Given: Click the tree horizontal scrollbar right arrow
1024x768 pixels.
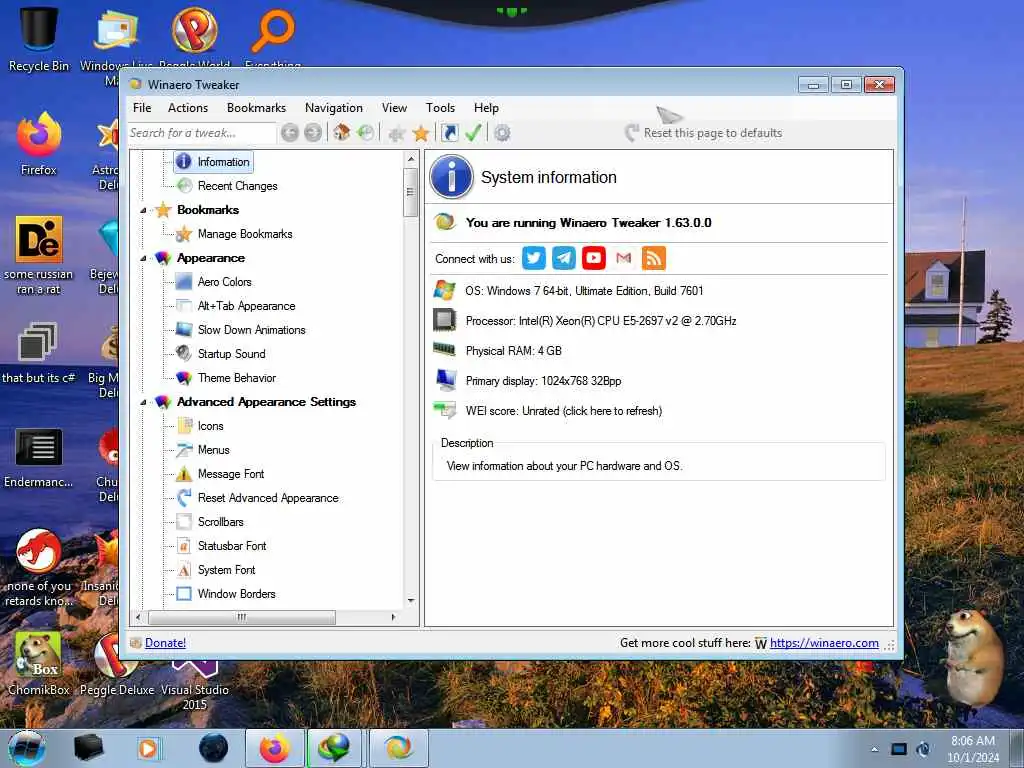Looking at the screenshot, I should 393,617.
